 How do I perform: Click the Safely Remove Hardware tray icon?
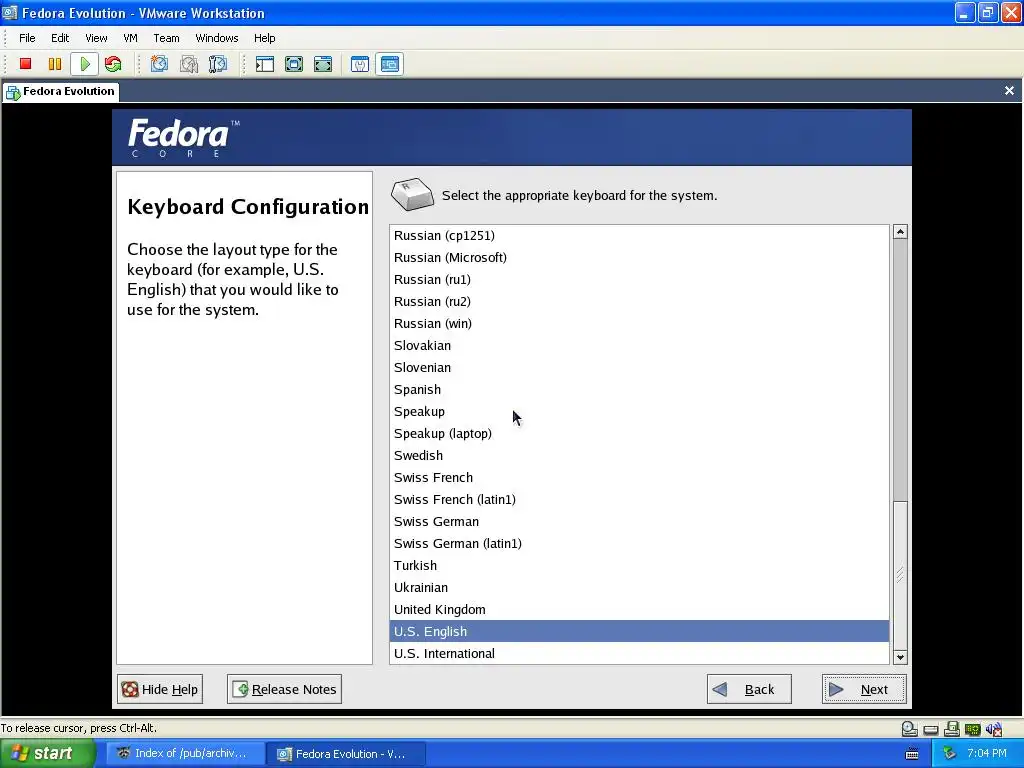(x=950, y=754)
